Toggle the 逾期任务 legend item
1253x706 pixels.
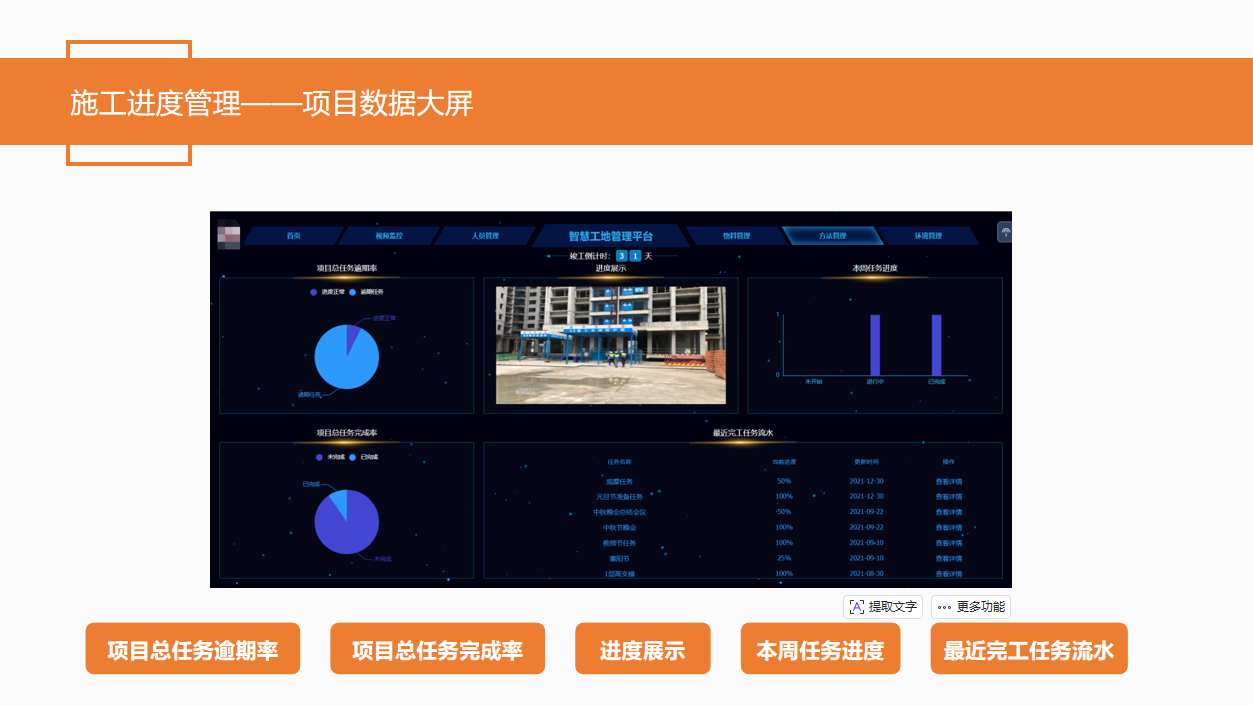[x=366, y=292]
